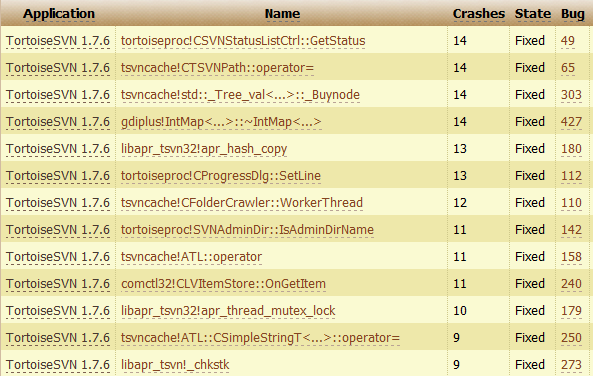This screenshot has height=376, width=593.
Task: Open tsvncache!CTSVNPath::operator= crash entry
Action: (217, 68)
